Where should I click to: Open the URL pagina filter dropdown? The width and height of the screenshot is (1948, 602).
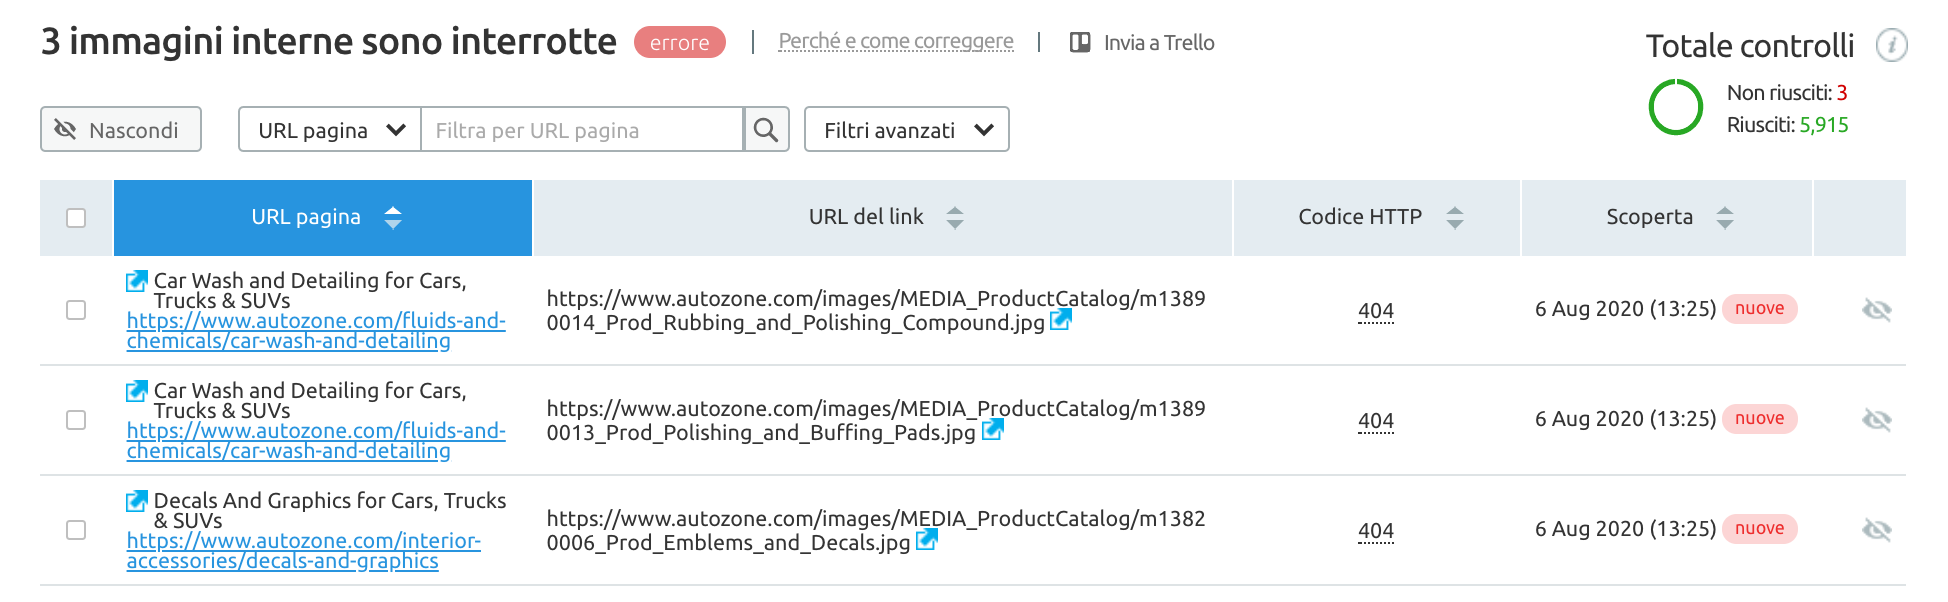[330, 130]
